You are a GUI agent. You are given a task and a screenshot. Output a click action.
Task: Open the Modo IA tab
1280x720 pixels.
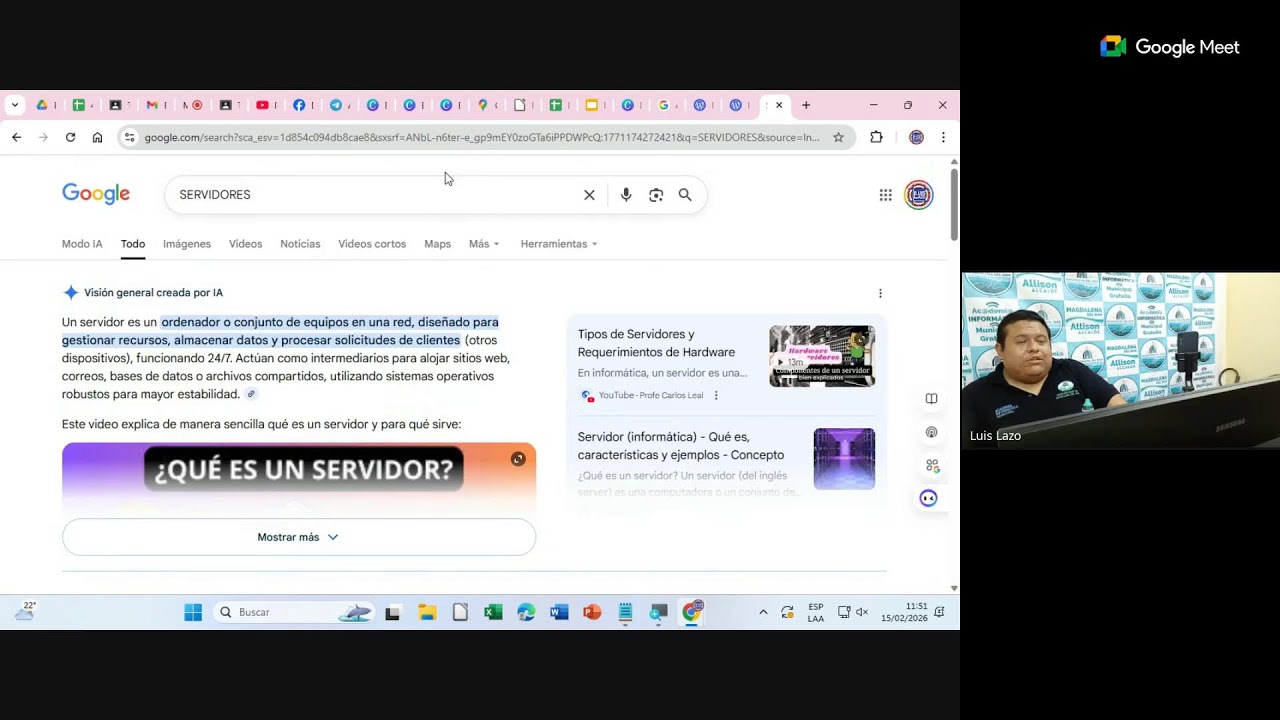click(x=82, y=244)
